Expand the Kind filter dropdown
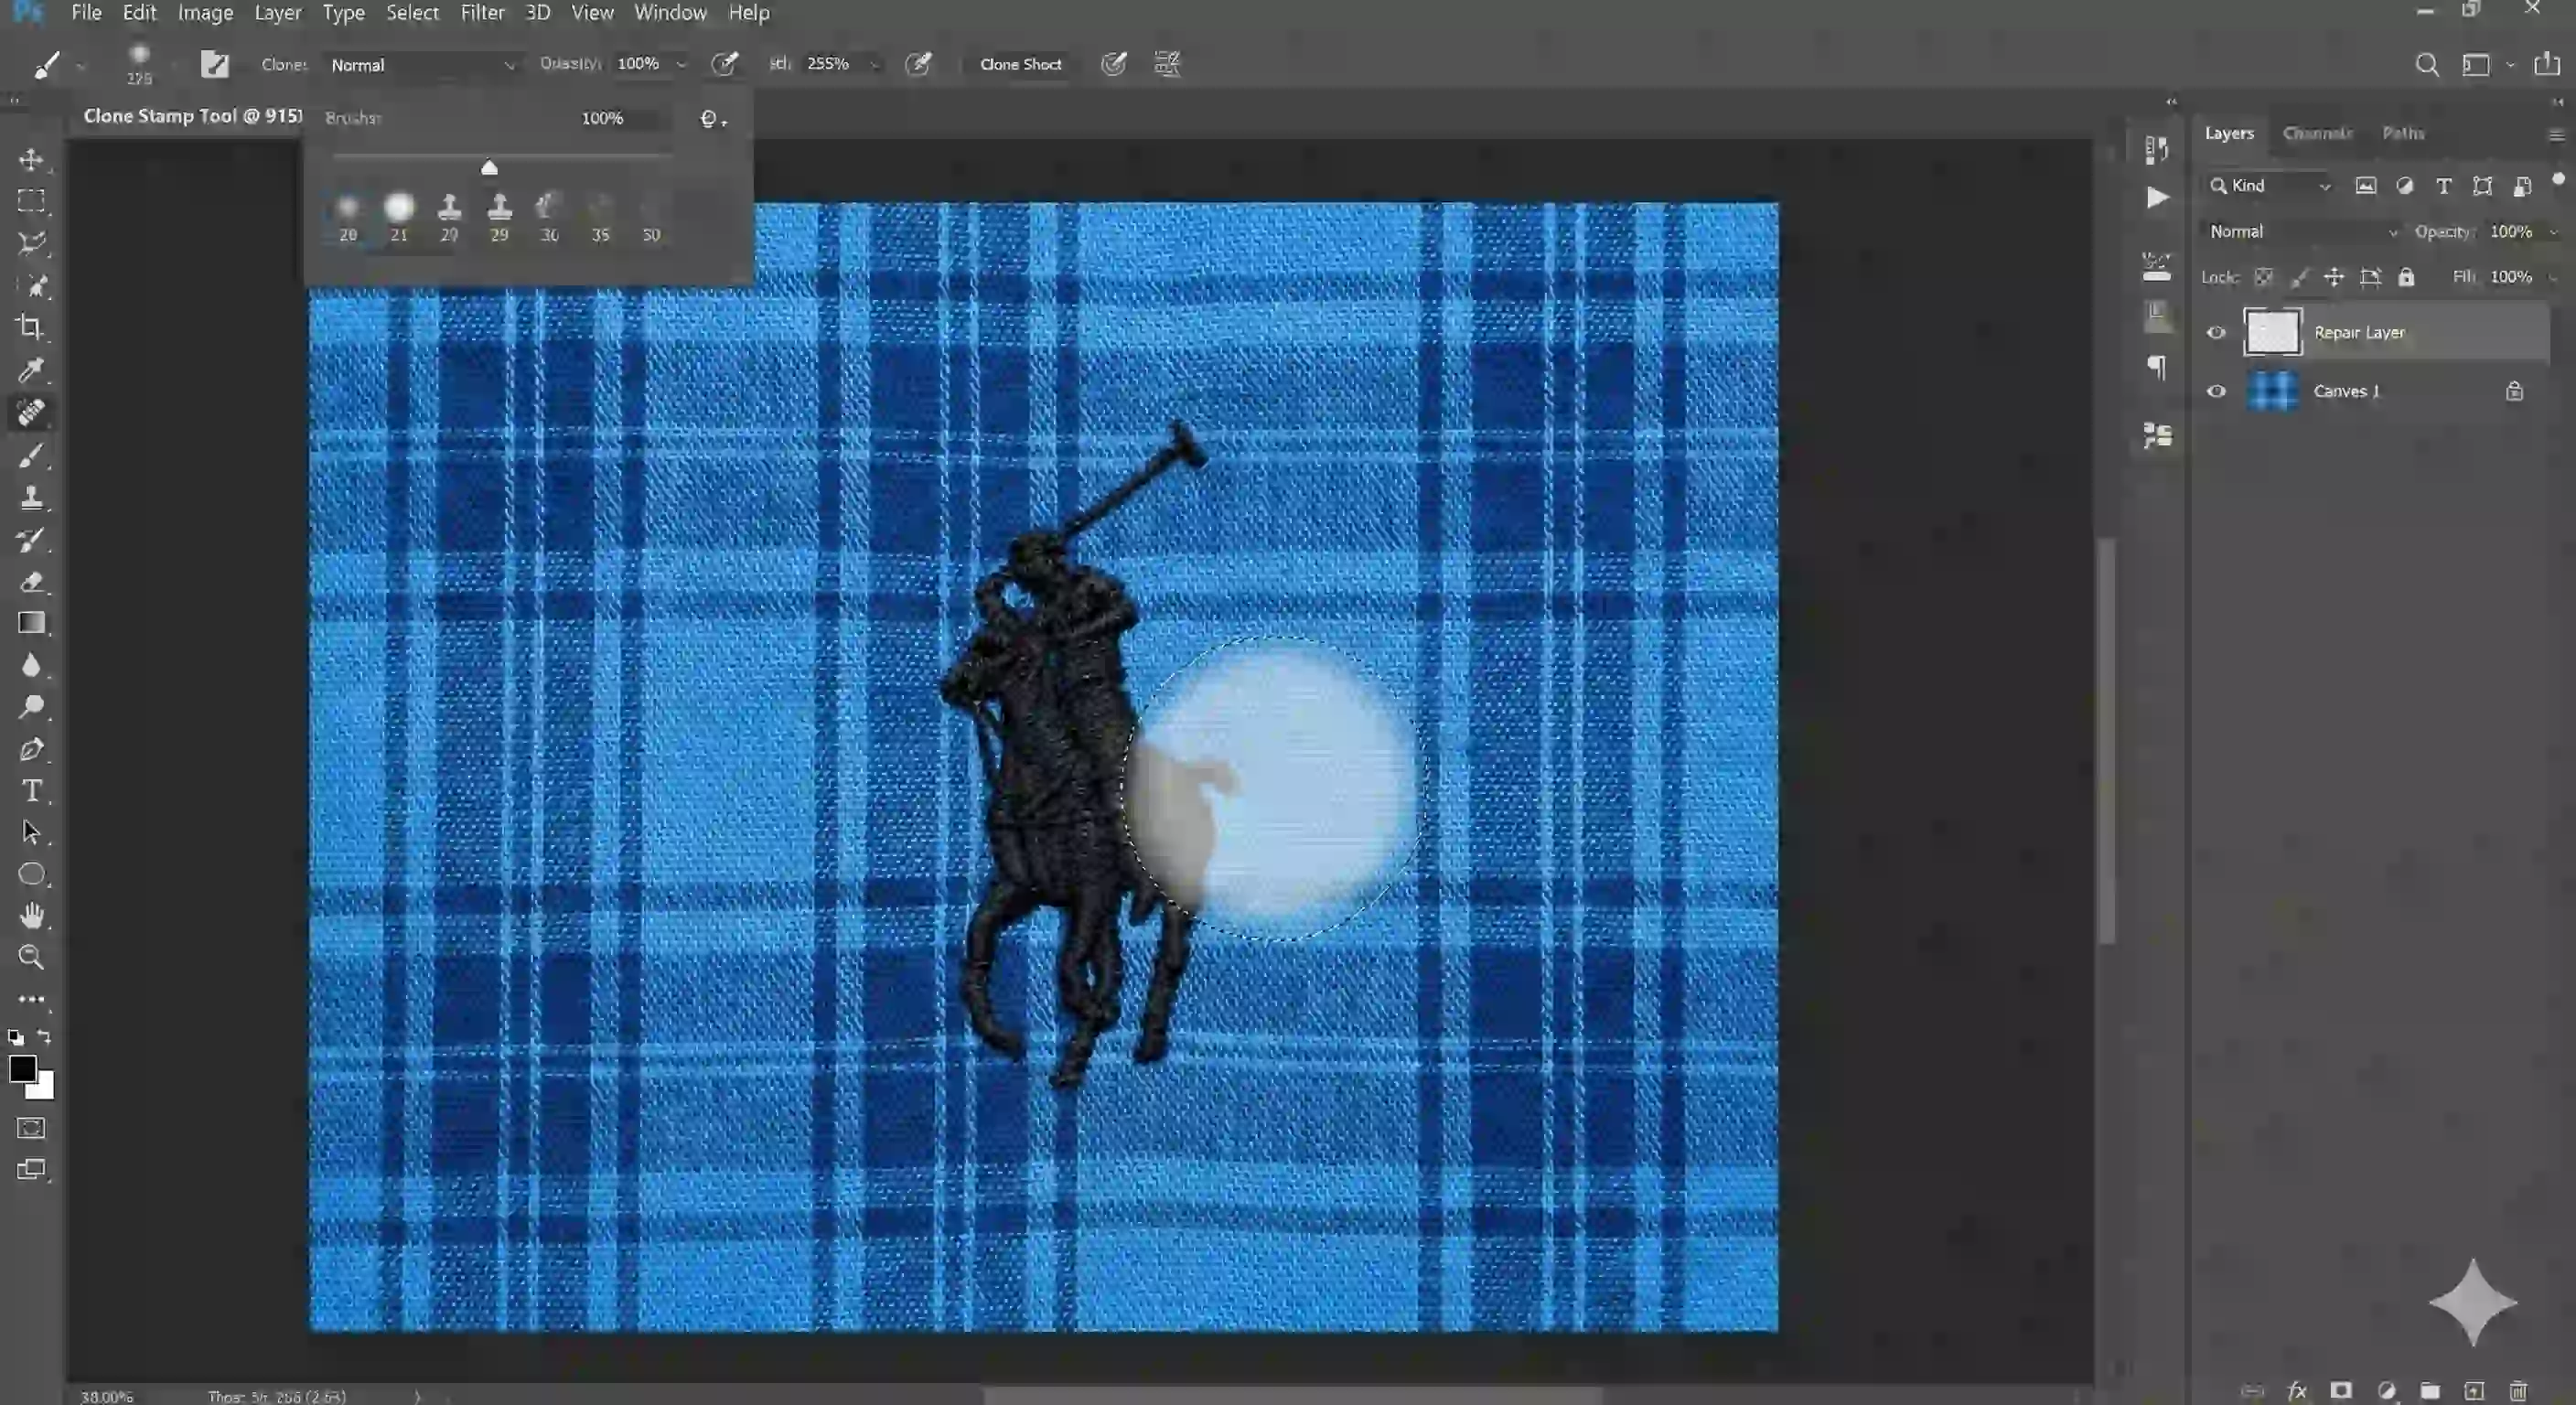The height and width of the screenshot is (1405, 2576). 2324,186
